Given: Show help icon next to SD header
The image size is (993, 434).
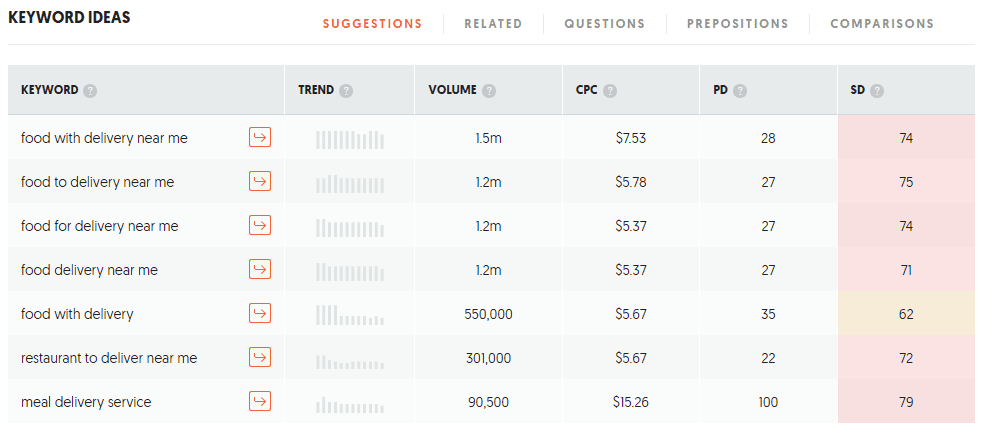Looking at the screenshot, I should click(877, 91).
